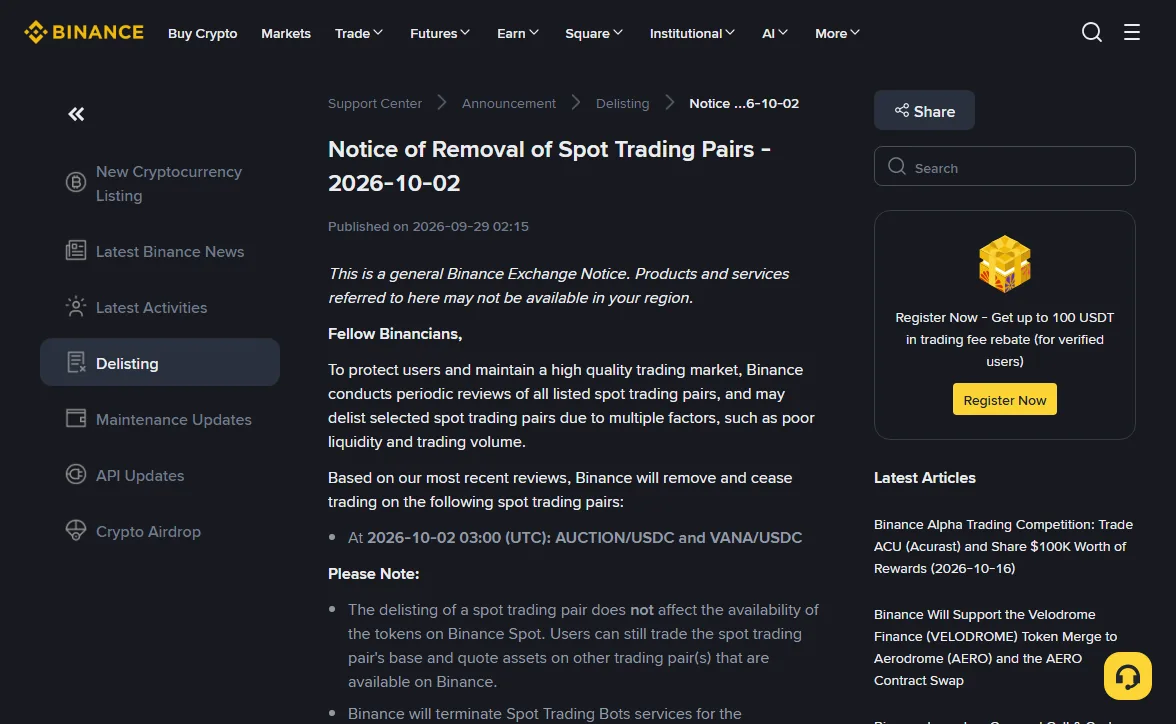This screenshot has width=1176, height=724.
Task: Click the New Cryptocurrency Listing coin icon
Action: [x=76, y=182]
